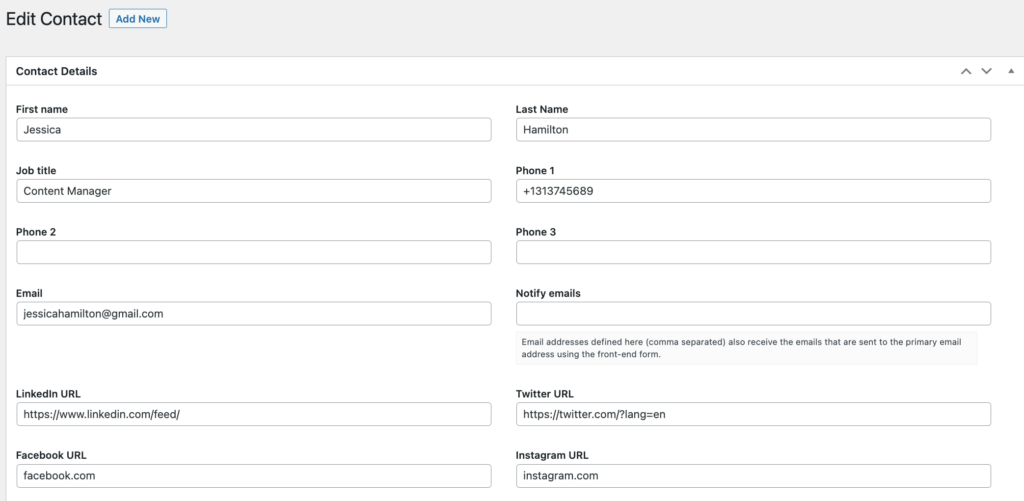Click the Notify emails help text
Screen dimensions: 1024x501
(741, 348)
